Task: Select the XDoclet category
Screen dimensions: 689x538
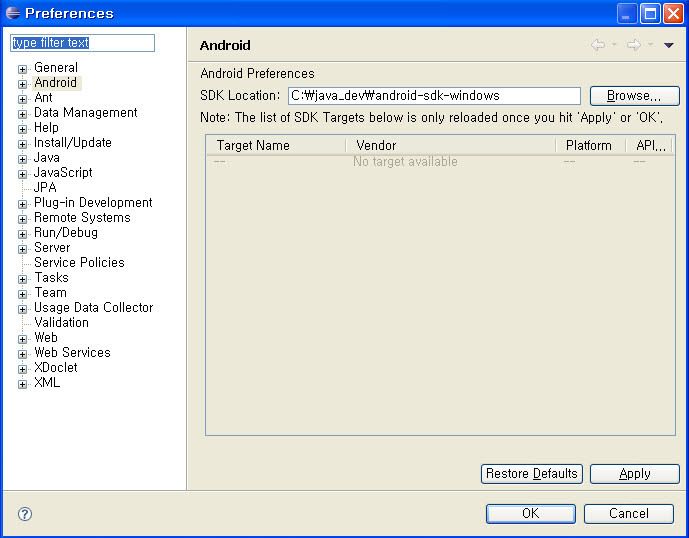Action: (56, 367)
